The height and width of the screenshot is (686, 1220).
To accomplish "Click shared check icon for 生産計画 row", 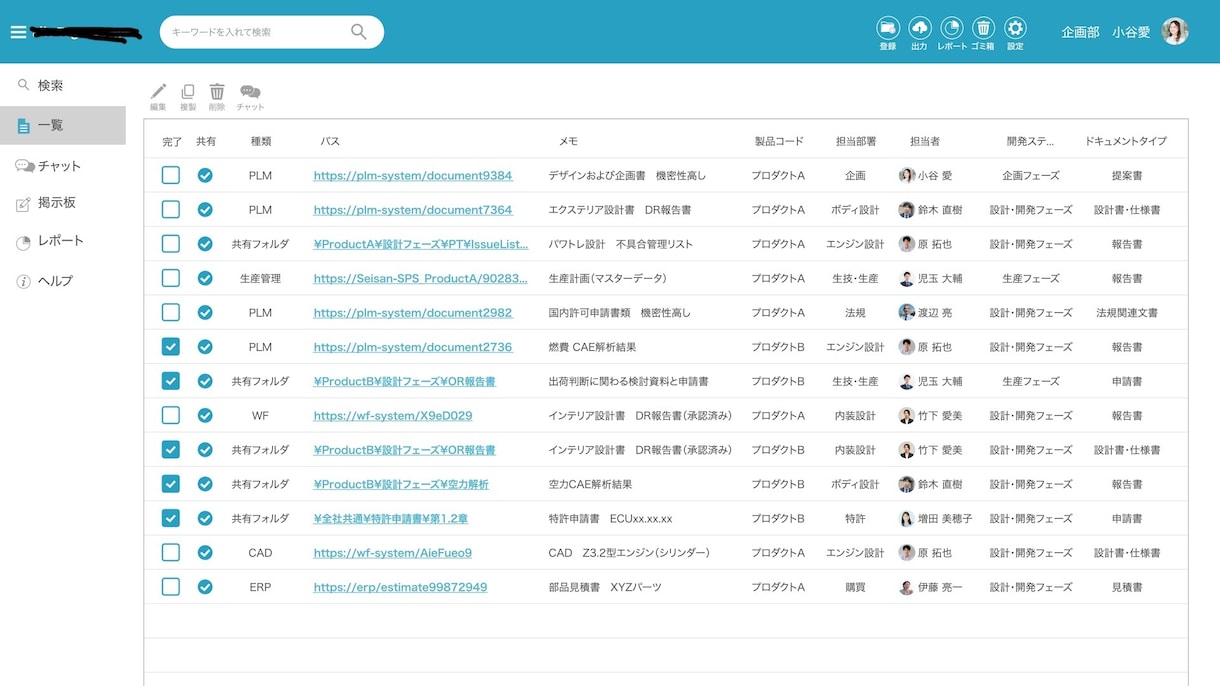I will [205, 278].
